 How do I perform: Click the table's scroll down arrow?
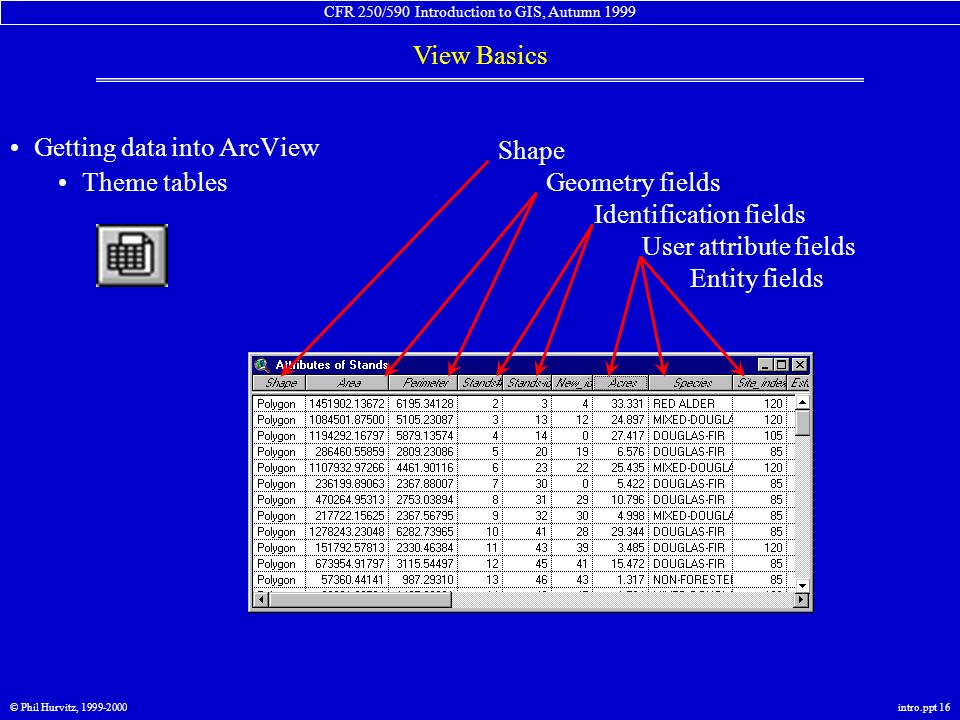click(x=802, y=585)
